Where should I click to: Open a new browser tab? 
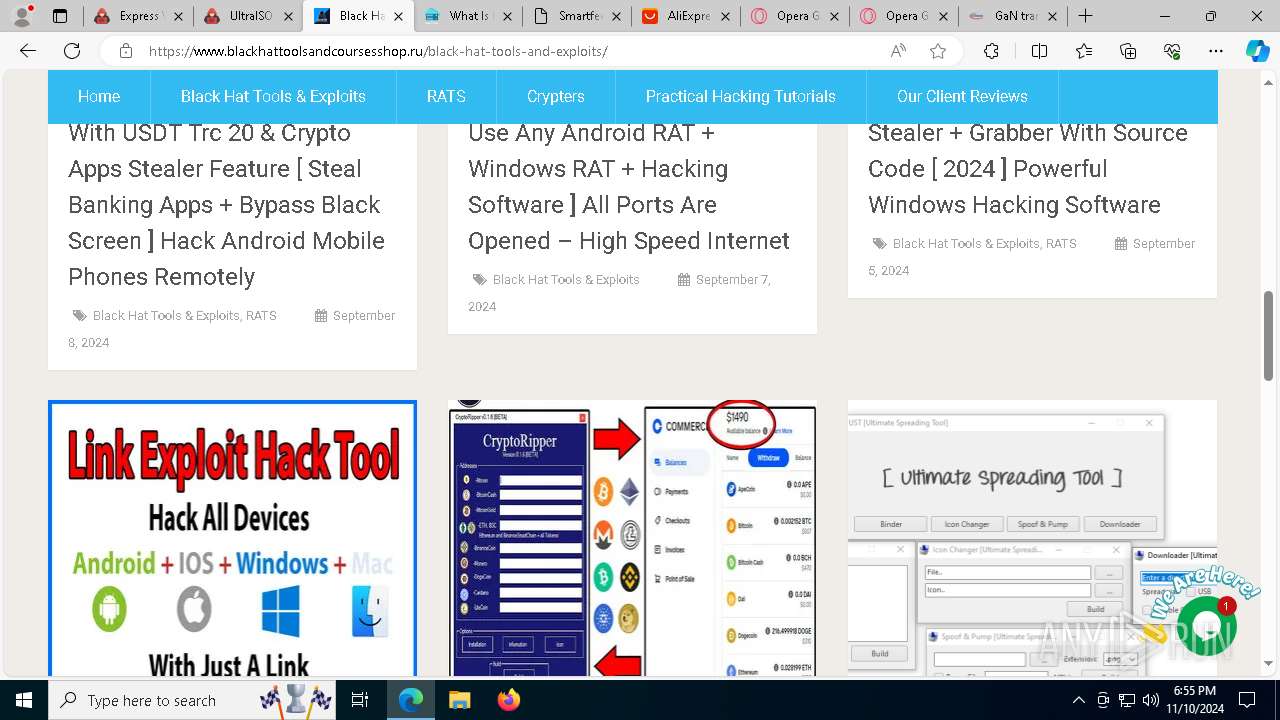coord(1085,16)
